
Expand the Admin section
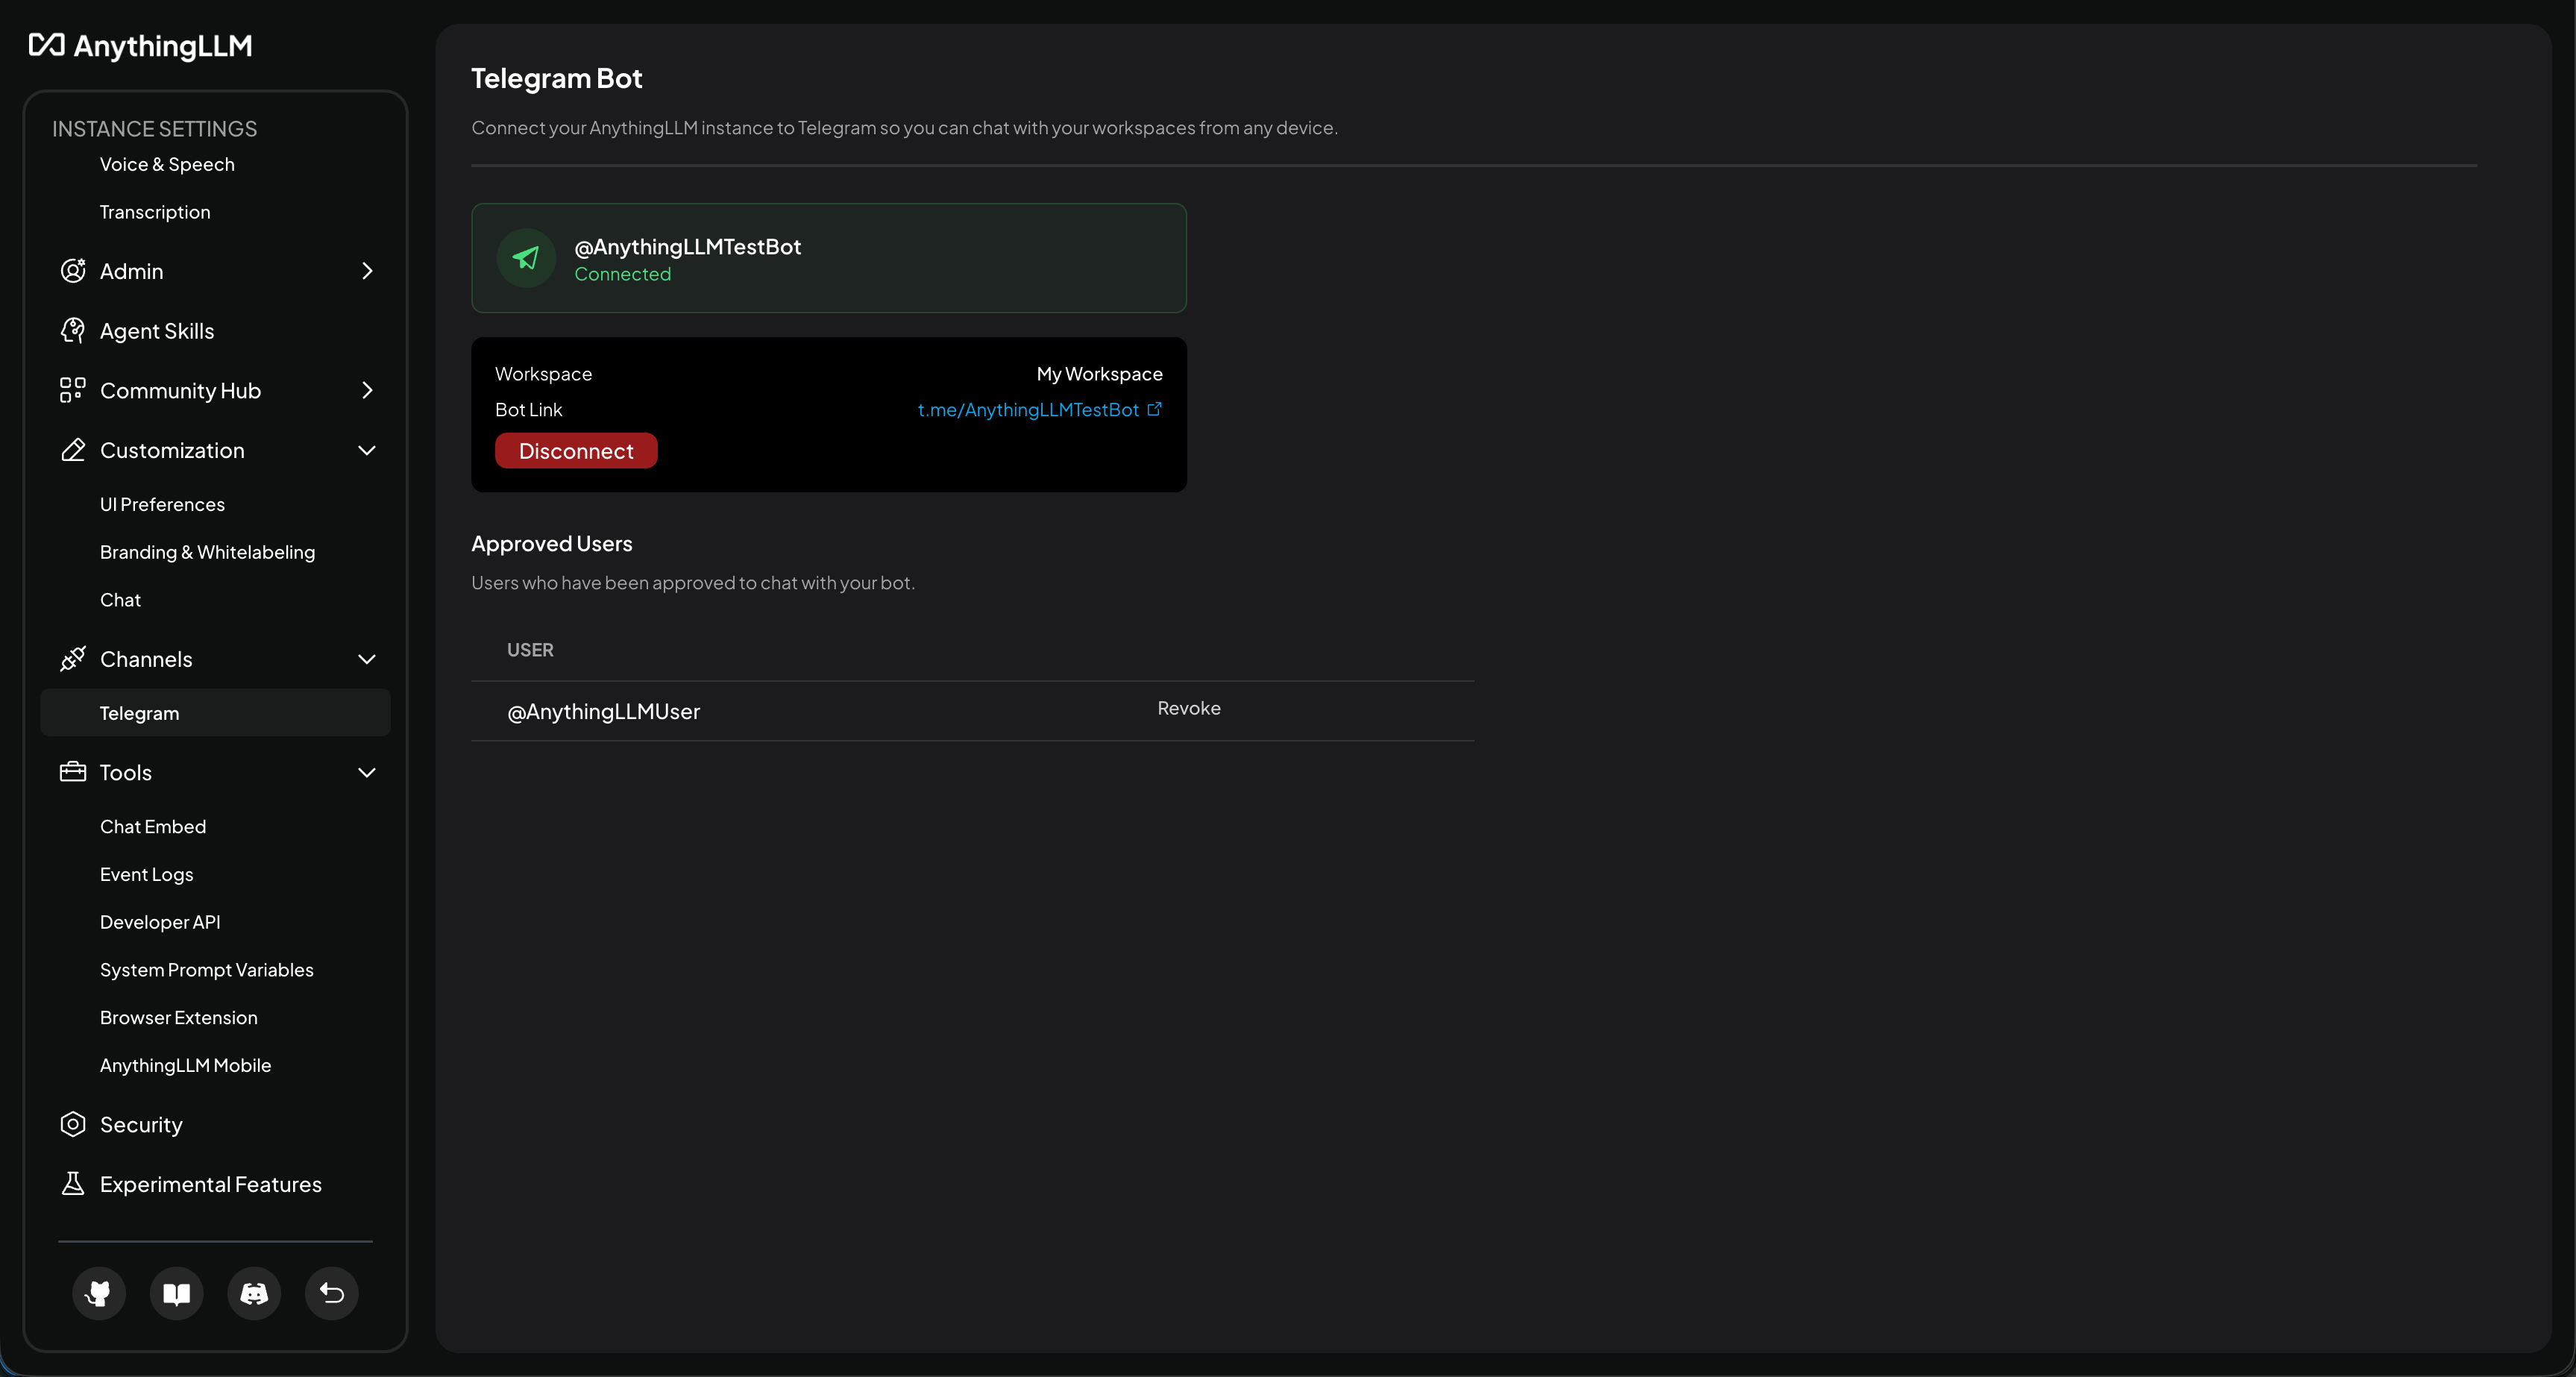[367, 270]
